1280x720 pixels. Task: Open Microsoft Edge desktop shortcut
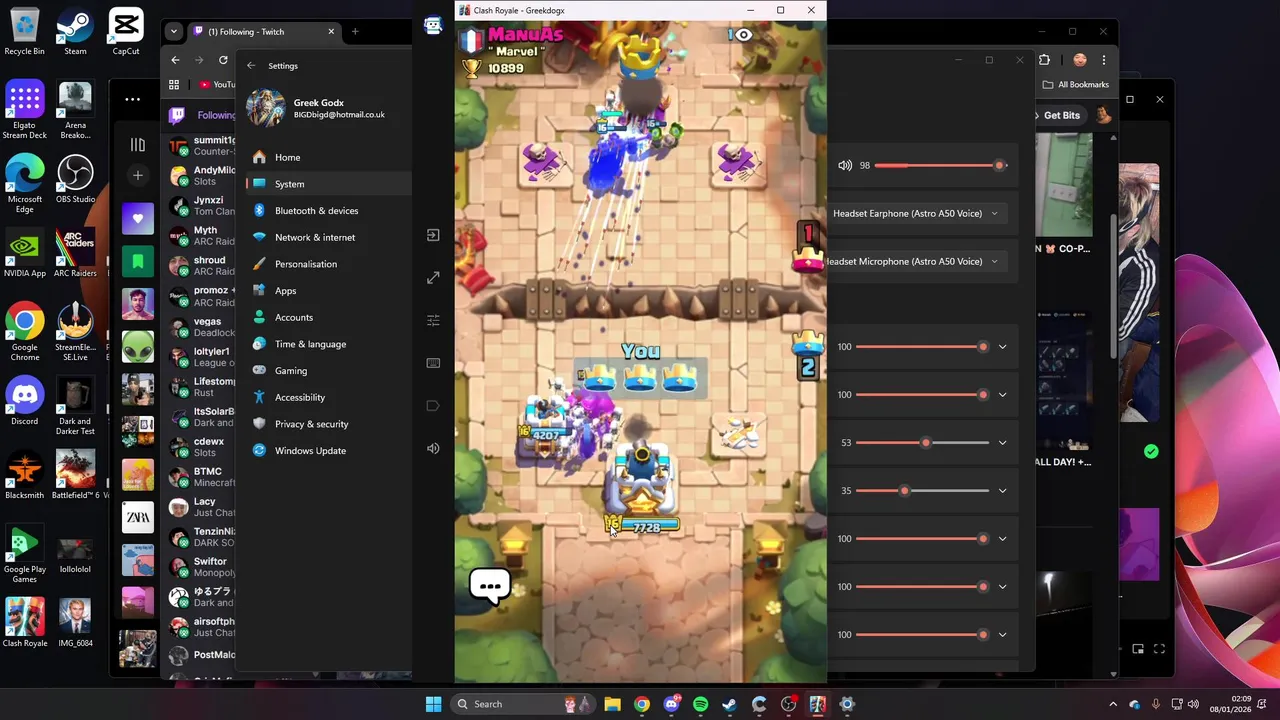[x=24, y=184]
